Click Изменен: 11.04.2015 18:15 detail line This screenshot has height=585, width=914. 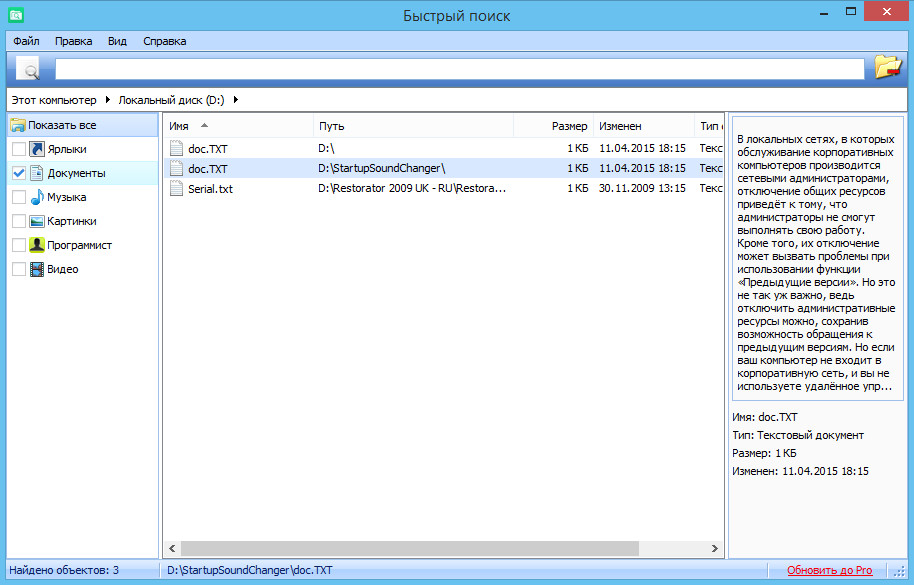(x=800, y=471)
